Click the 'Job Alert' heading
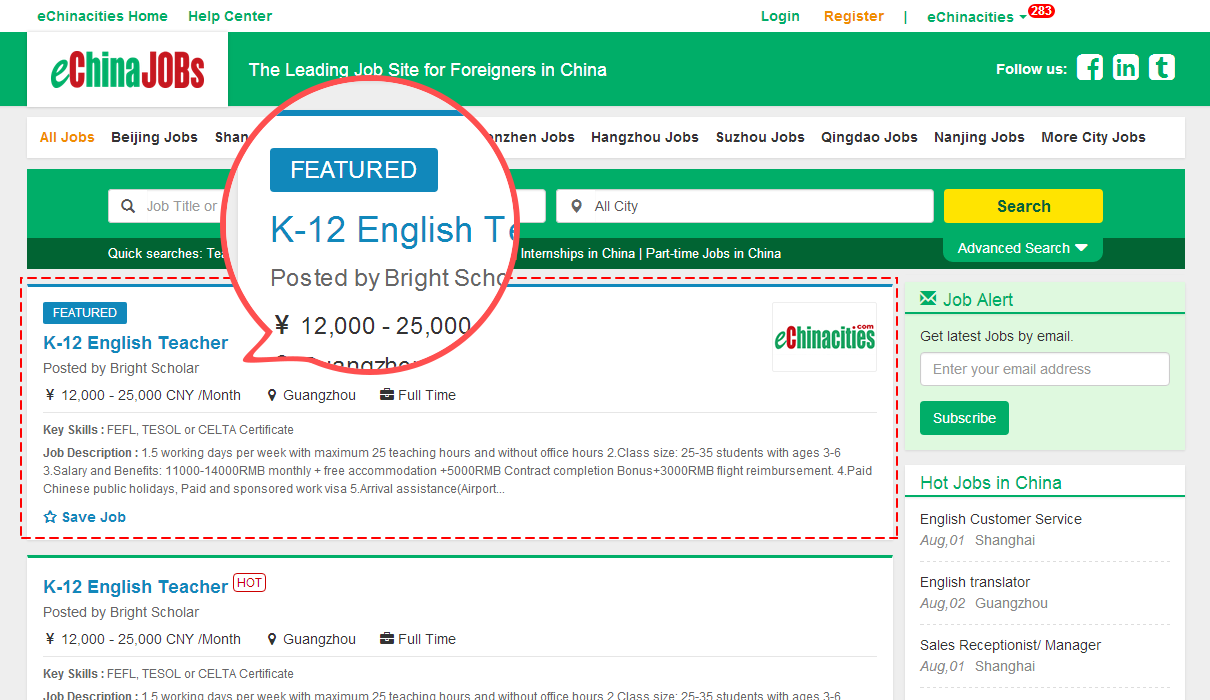1210x700 pixels. pyautogui.click(x=978, y=299)
